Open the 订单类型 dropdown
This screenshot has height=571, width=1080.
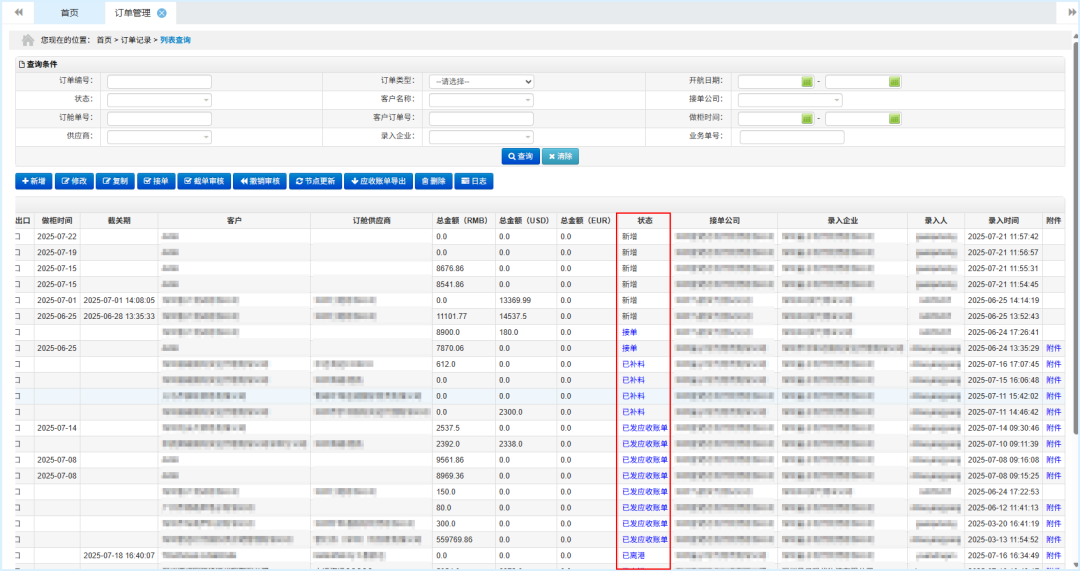[481, 81]
